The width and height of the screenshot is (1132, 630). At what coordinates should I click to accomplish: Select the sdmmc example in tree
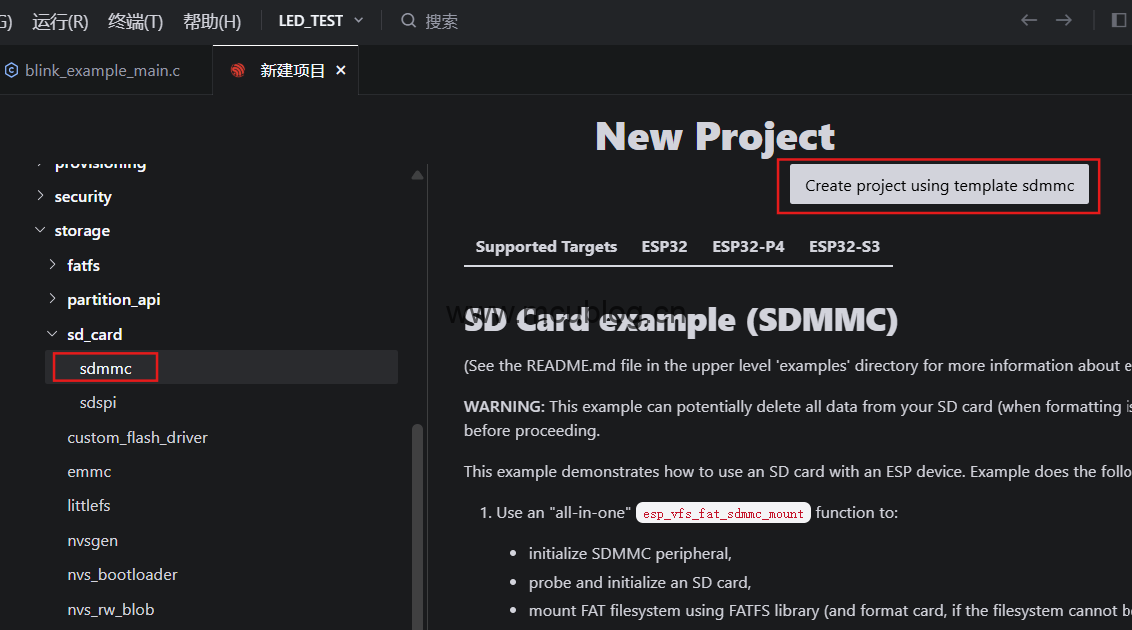point(106,368)
